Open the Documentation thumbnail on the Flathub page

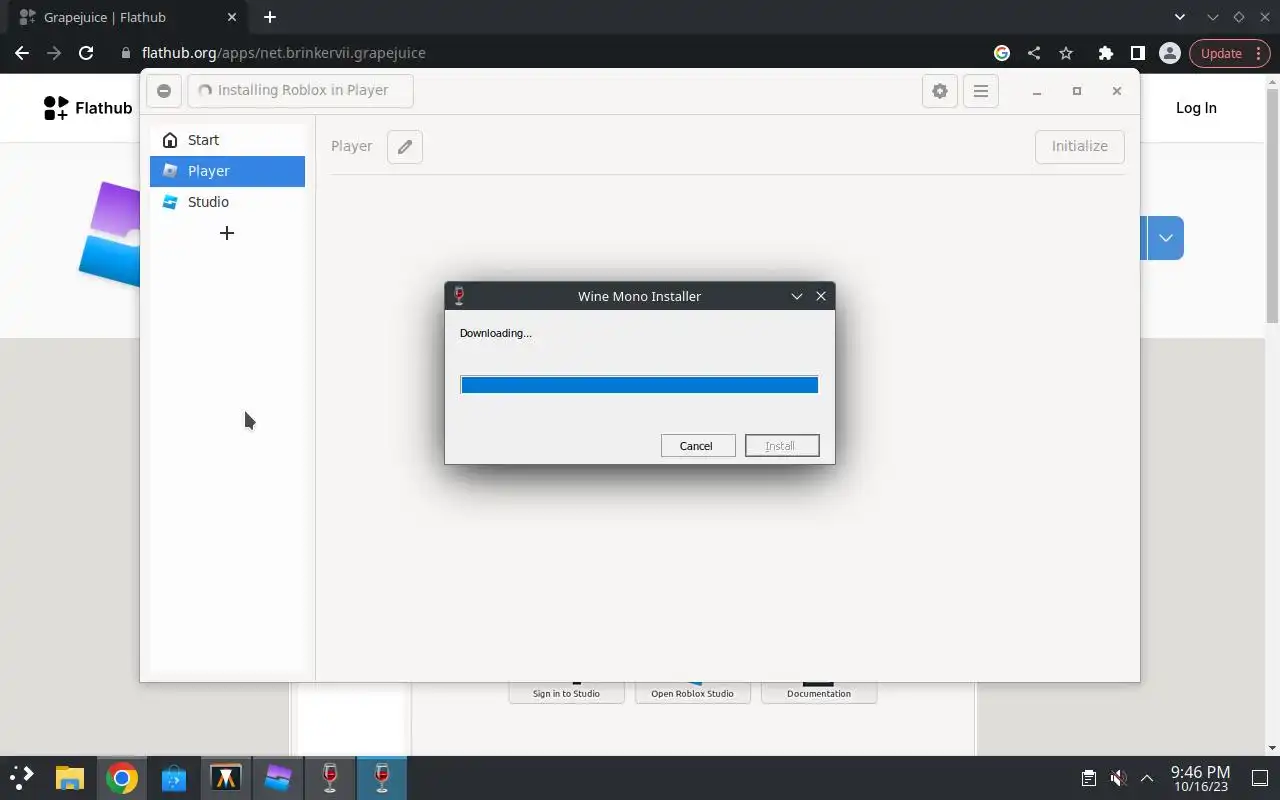tap(819, 693)
